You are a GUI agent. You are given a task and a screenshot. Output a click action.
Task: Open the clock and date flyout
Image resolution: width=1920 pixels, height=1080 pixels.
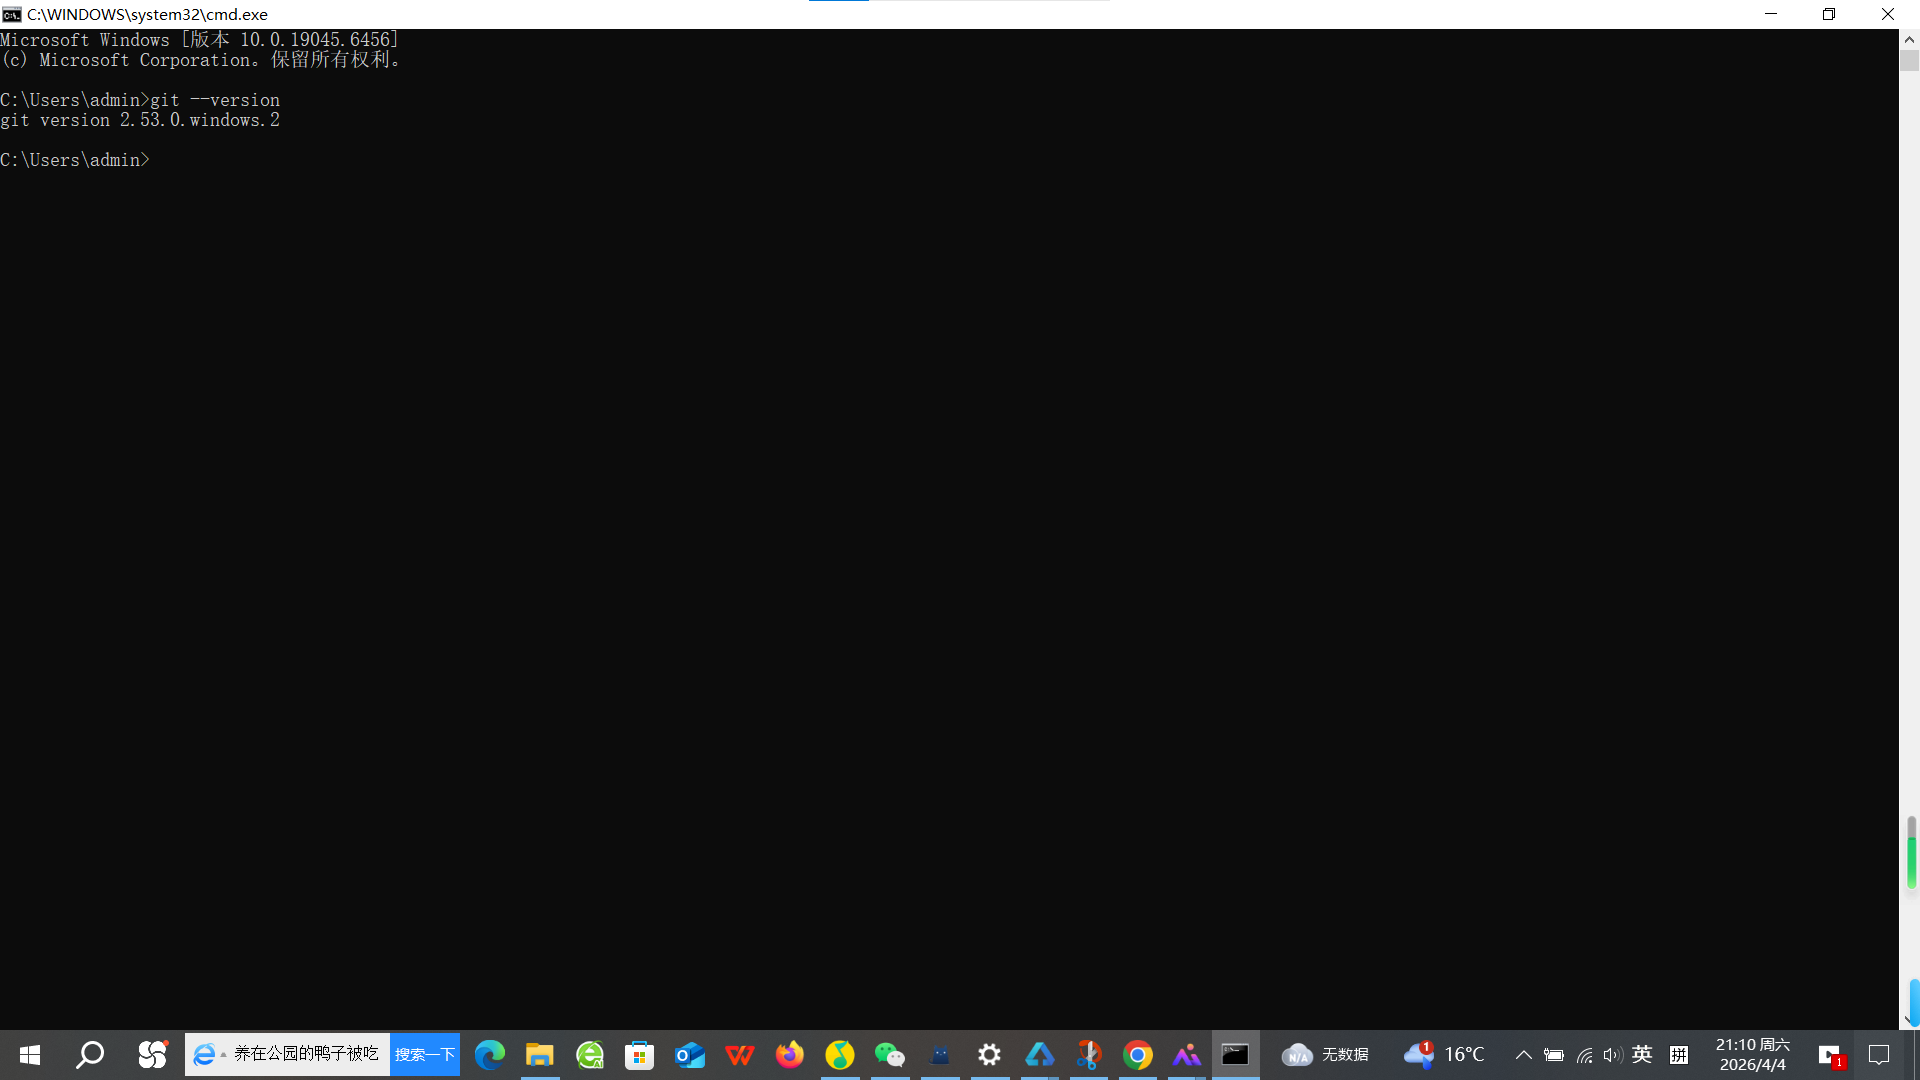pyautogui.click(x=1752, y=1055)
